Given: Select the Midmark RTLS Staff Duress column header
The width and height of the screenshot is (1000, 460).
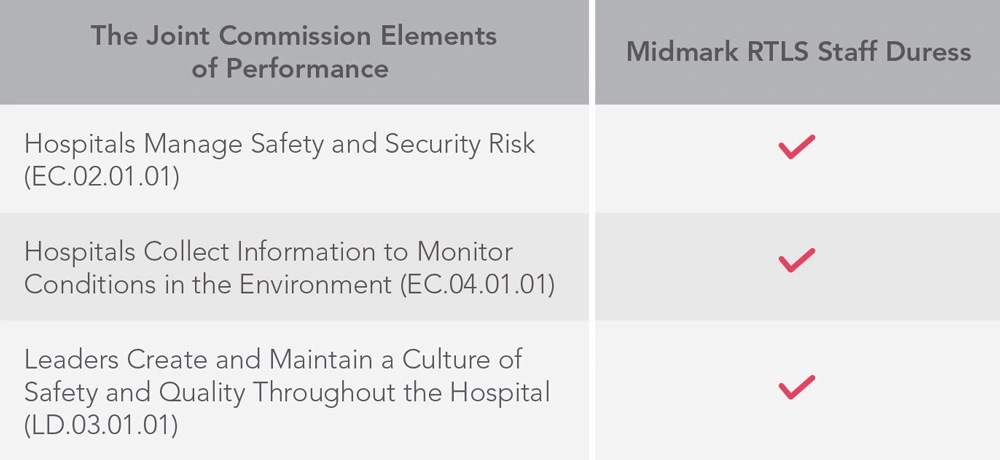Looking at the screenshot, I should click(x=798, y=52).
